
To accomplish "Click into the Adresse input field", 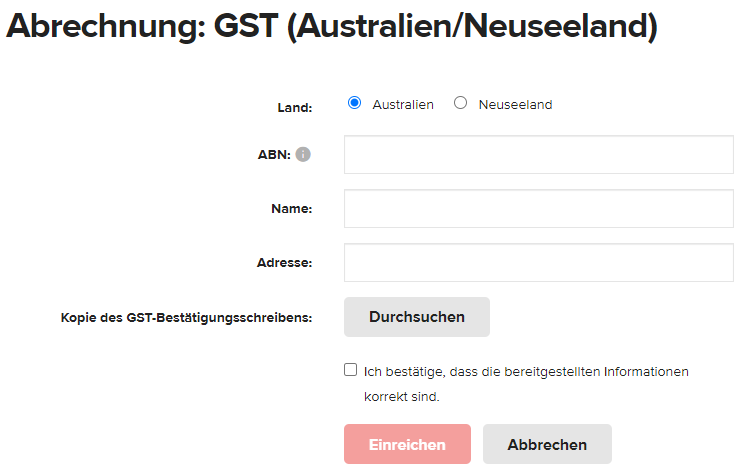I will coord(539,262).
